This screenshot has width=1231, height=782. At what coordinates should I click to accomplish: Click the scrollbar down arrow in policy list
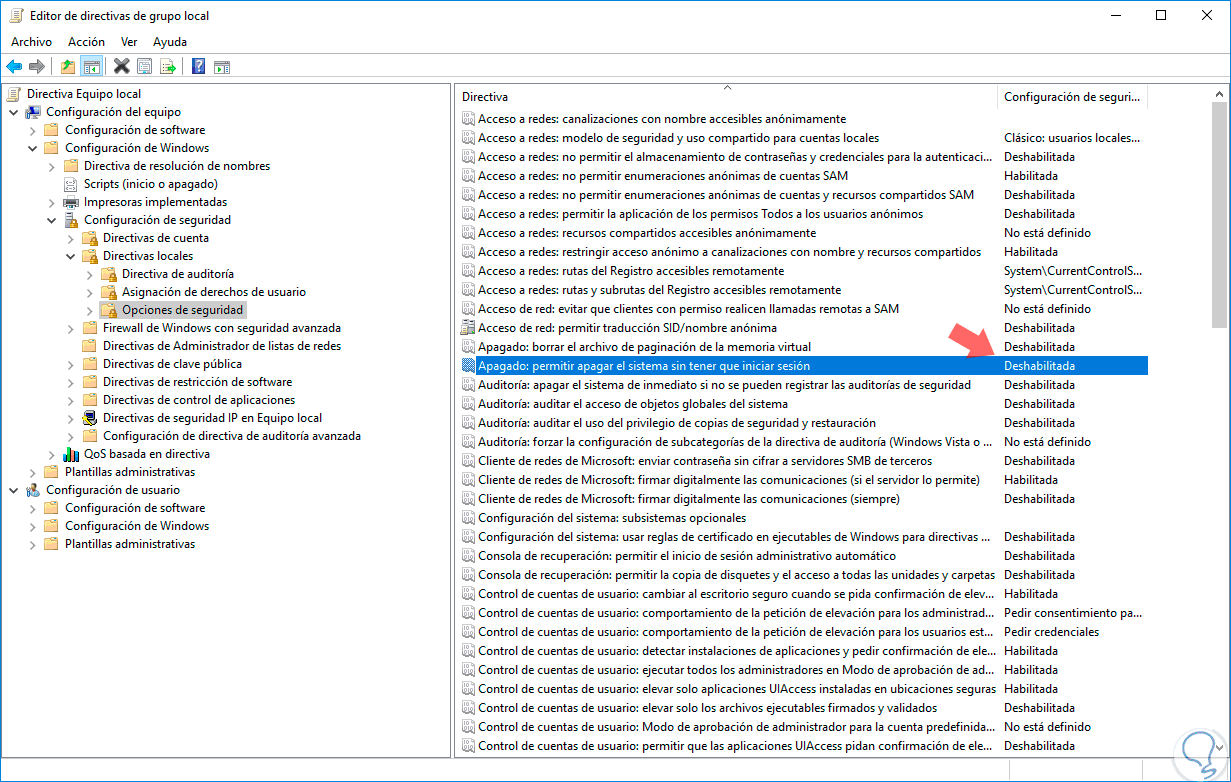pyautogui.click(x=1219, y=747)
